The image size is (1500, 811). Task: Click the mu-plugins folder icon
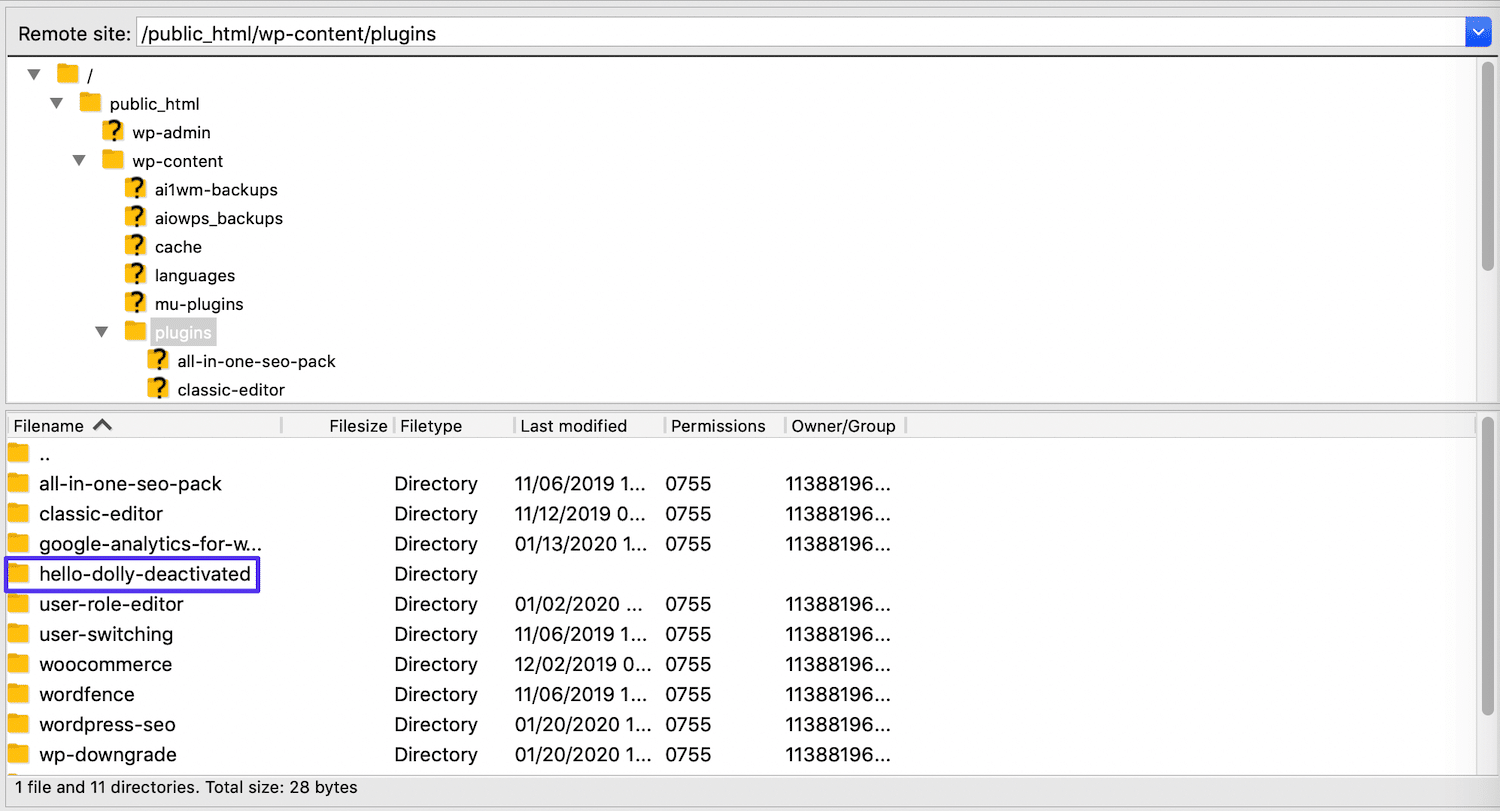click(x=136, y=303)
